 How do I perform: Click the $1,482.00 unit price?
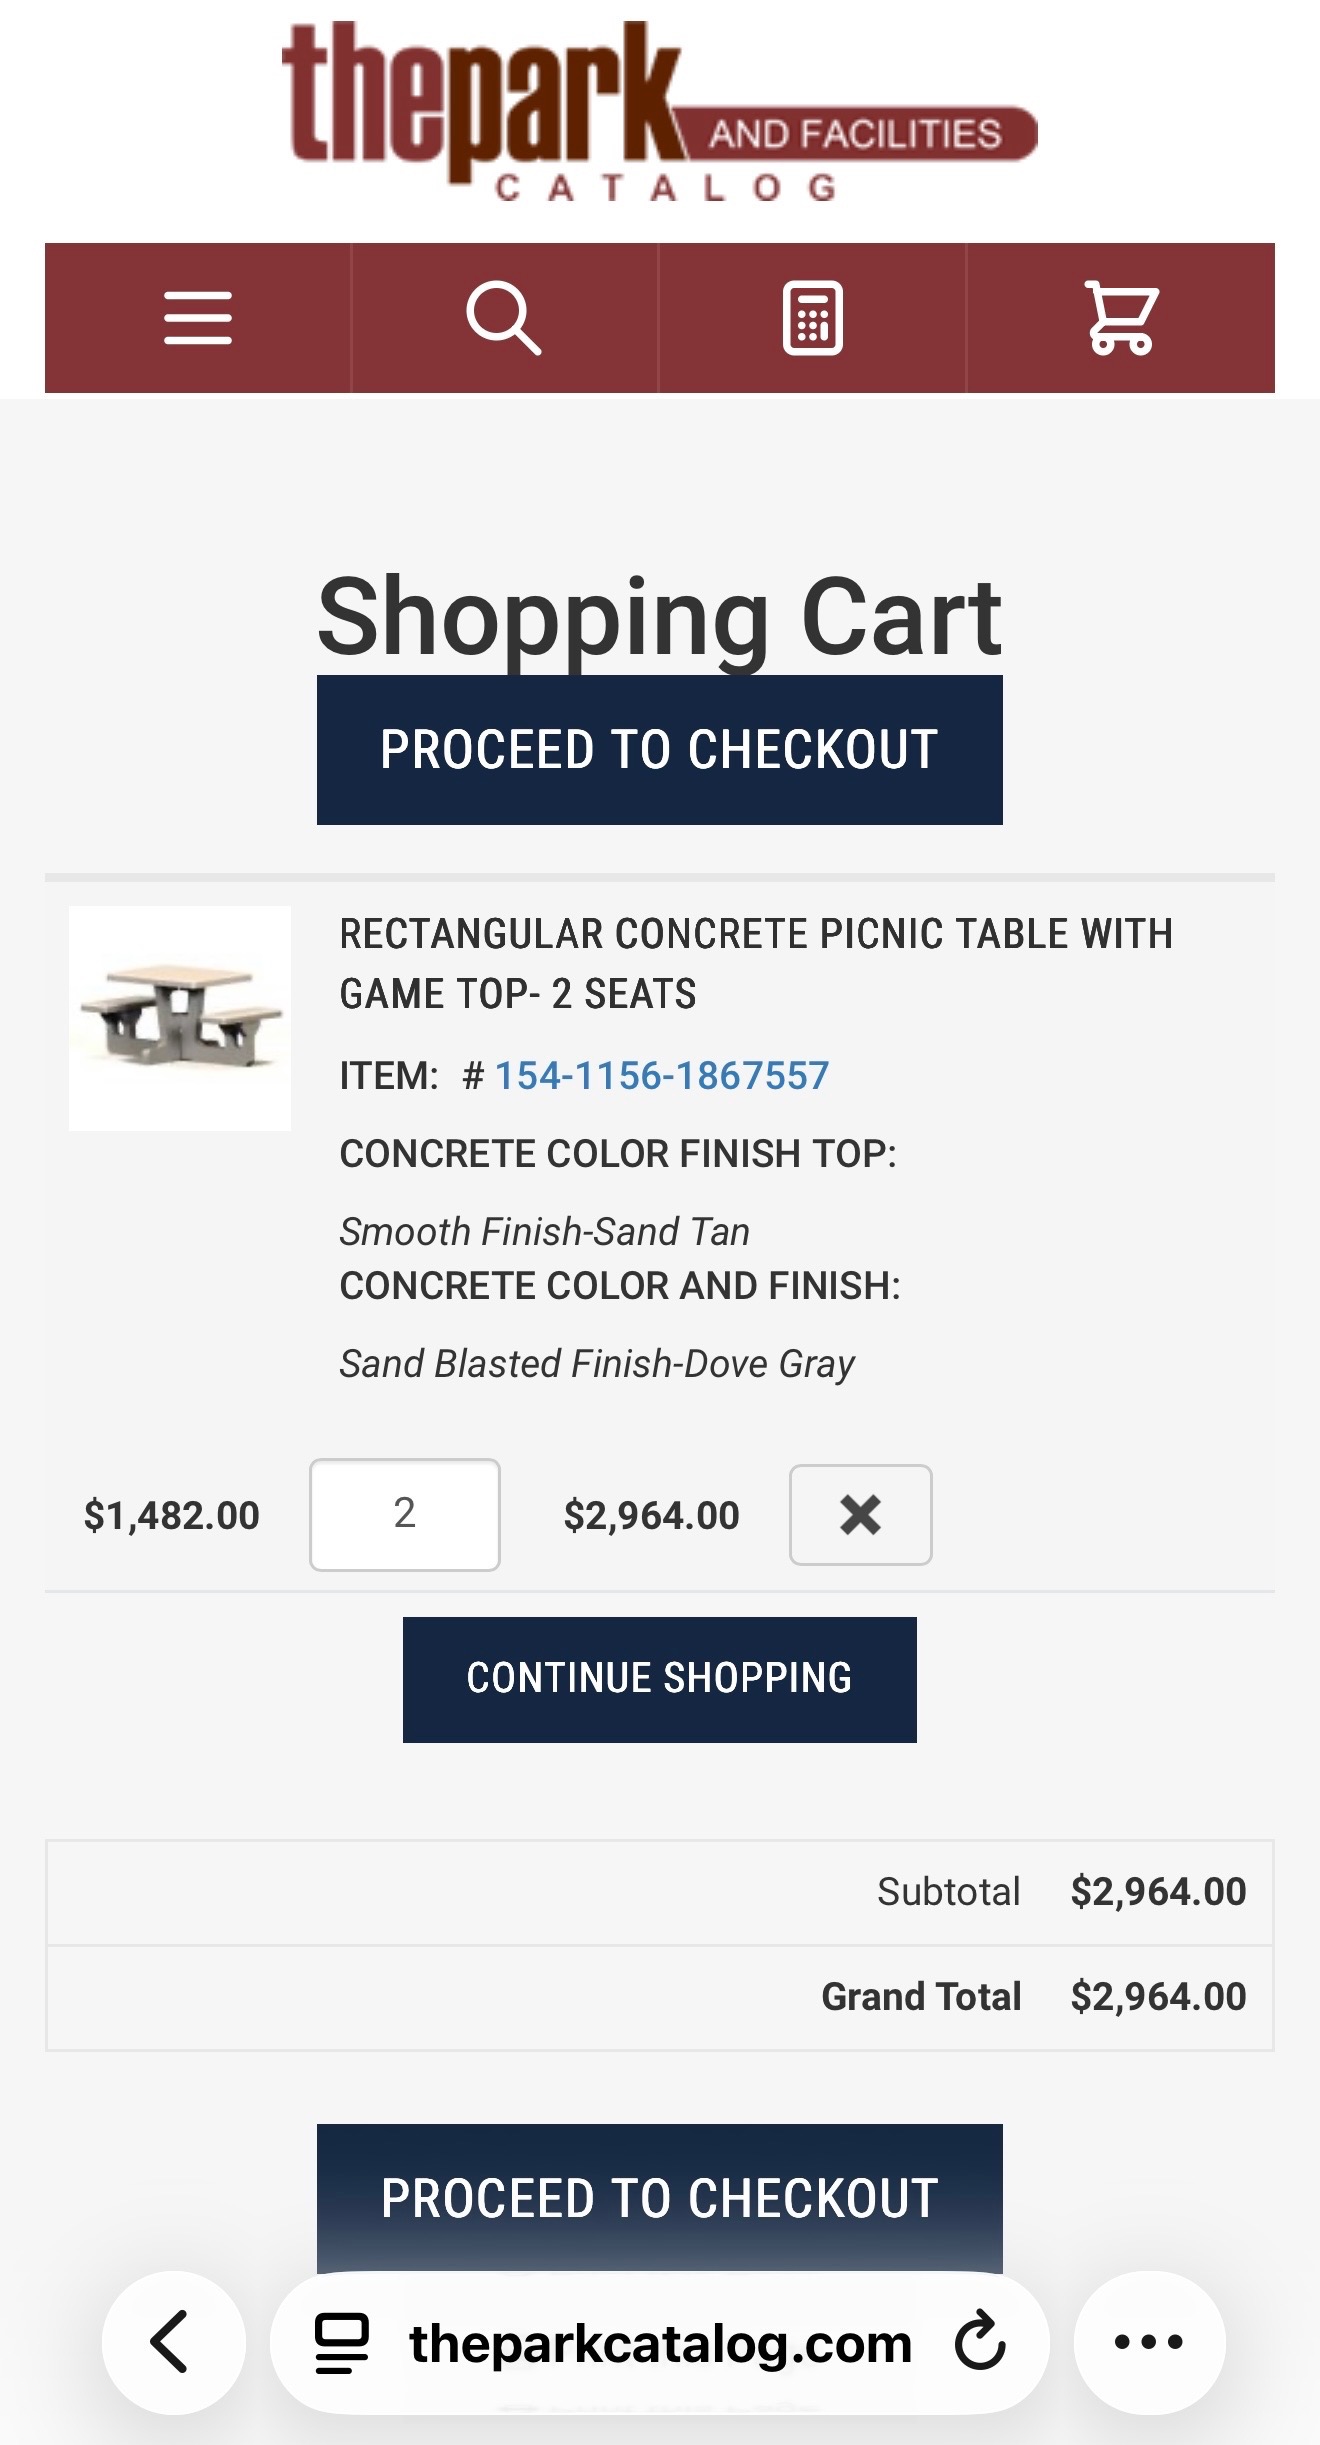tap(172, 1516)
